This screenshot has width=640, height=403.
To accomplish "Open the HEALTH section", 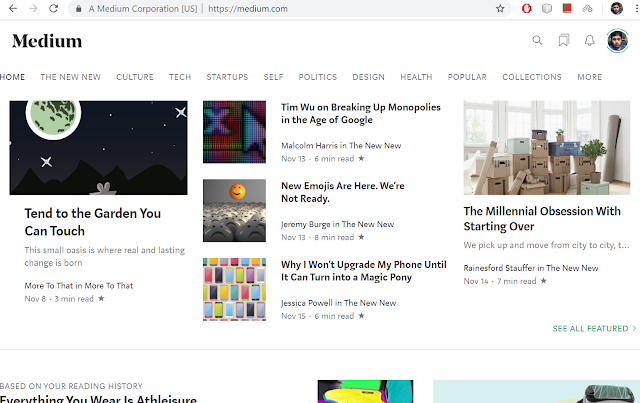I will [x=416, y=77].
